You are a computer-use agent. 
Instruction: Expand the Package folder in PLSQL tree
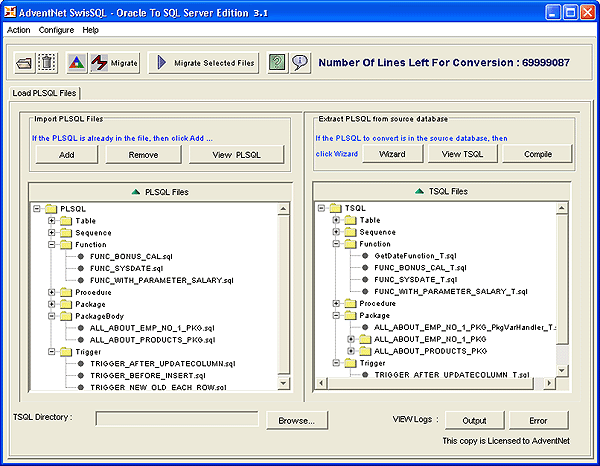(52, 304)
